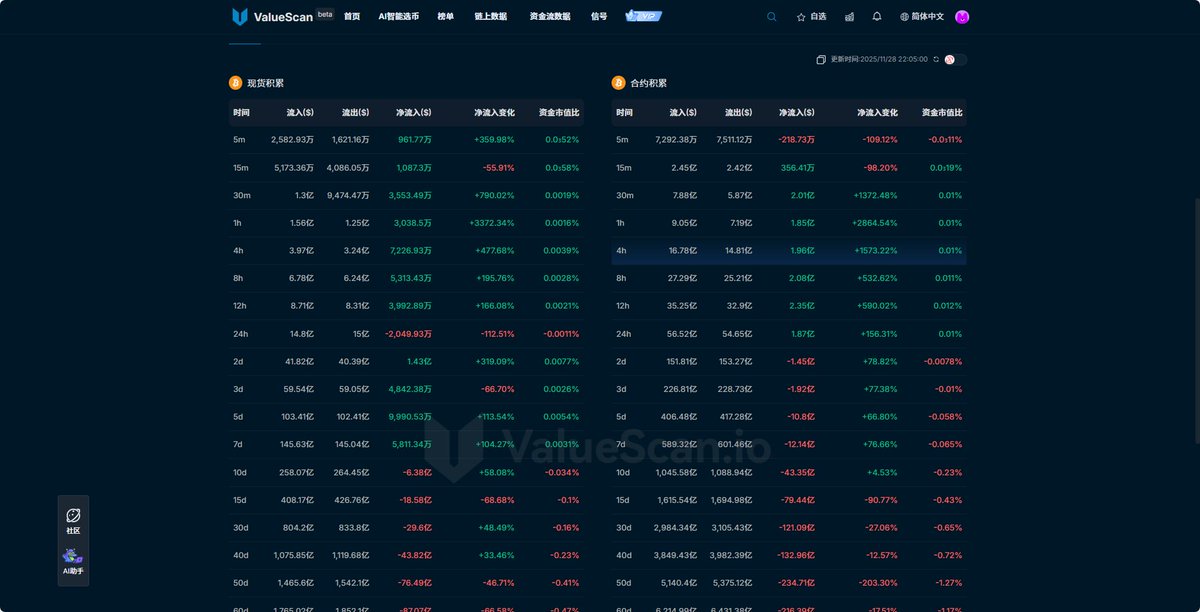
Task: Open the AI智能选币 page
Action: (399, 16)
